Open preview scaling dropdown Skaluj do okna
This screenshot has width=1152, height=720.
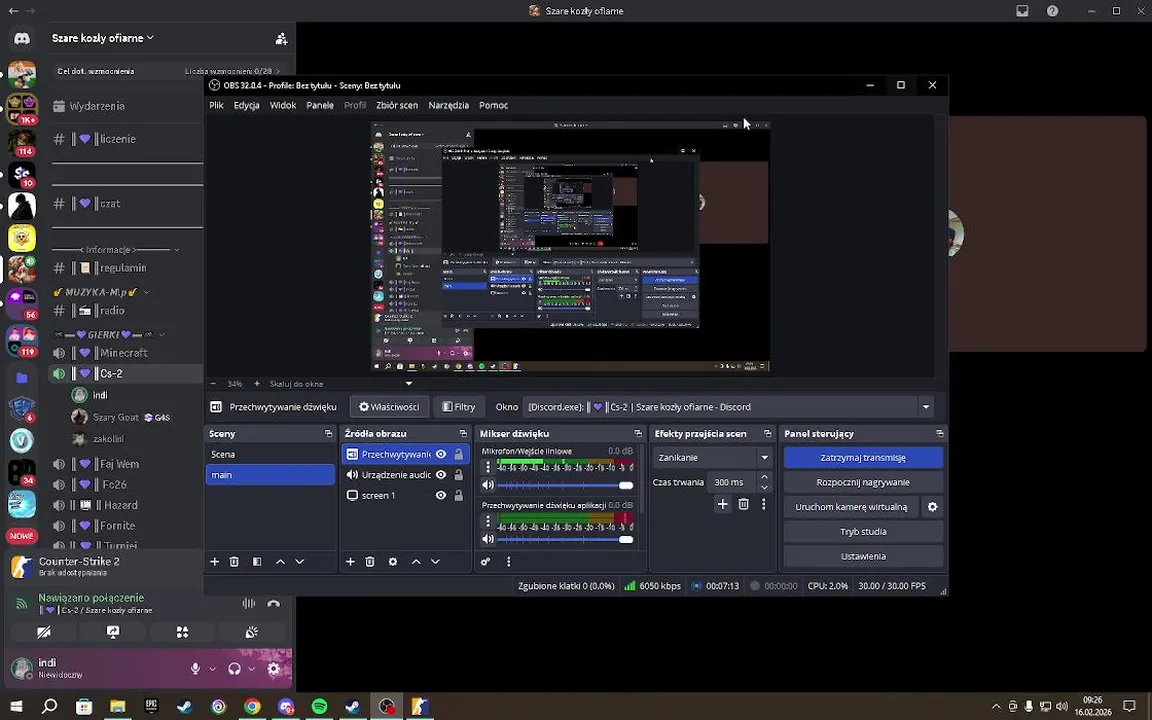409,384
